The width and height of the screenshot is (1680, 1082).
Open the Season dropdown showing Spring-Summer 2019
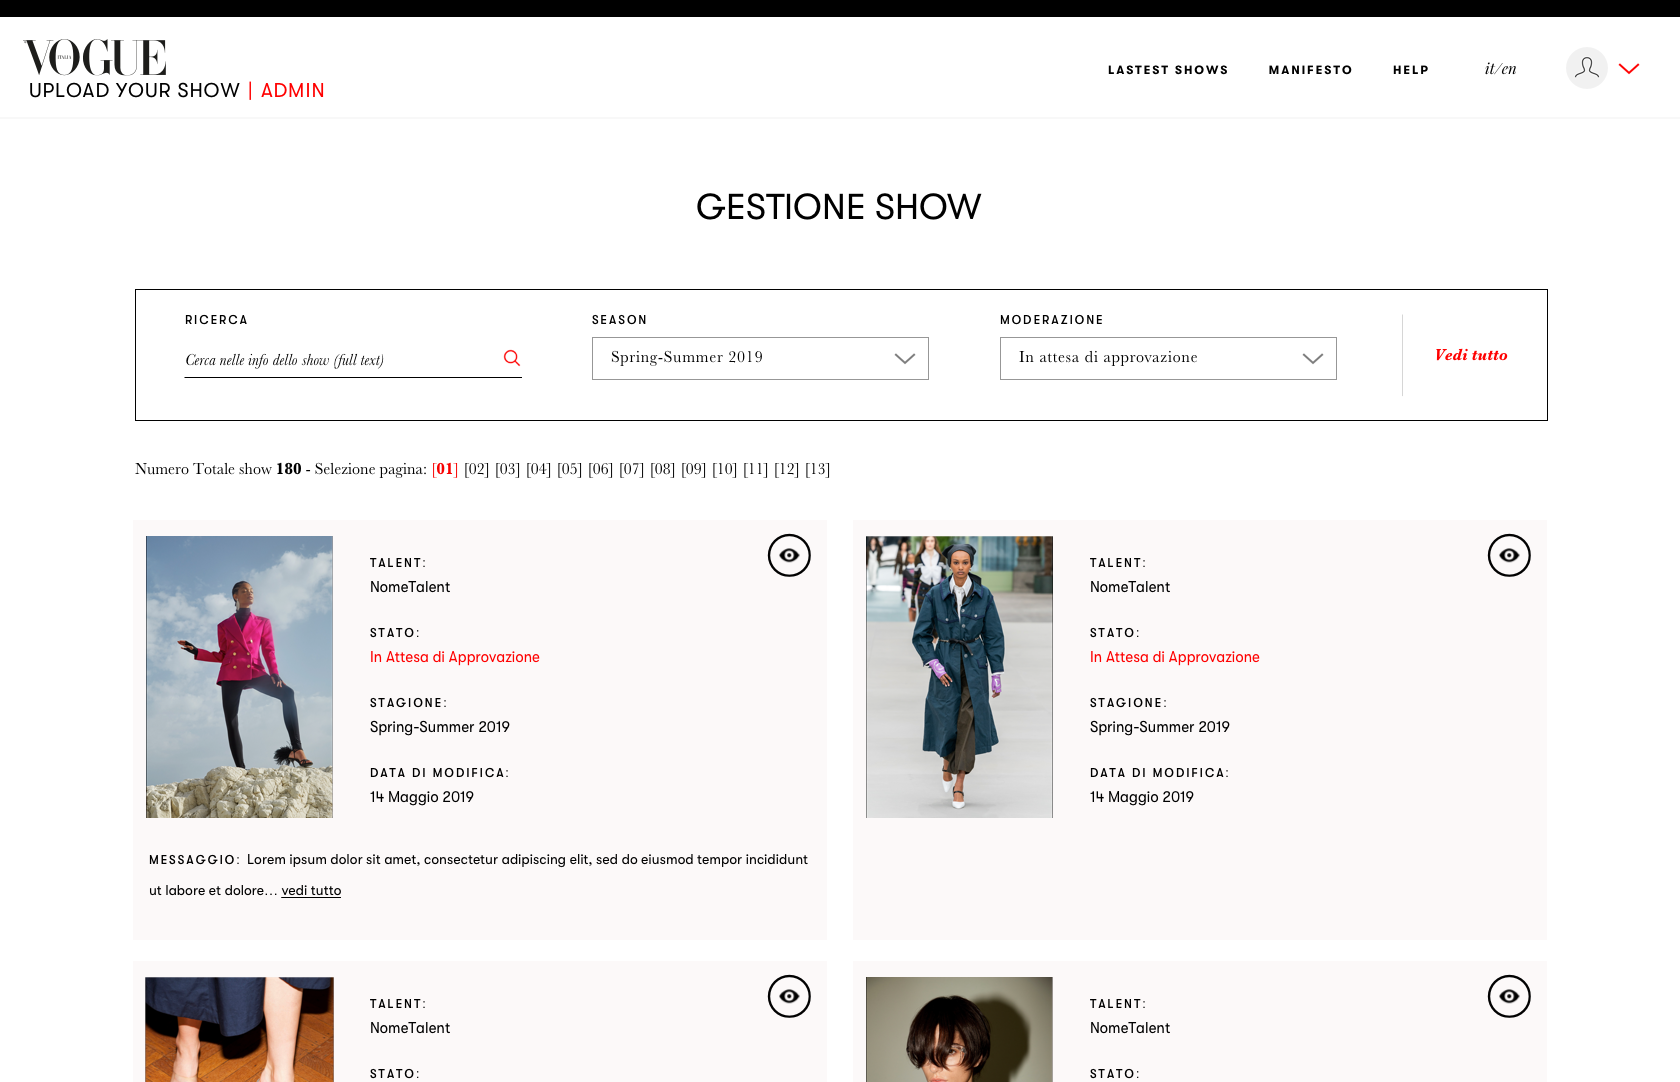pyautogui.click(x=760, y=358)
